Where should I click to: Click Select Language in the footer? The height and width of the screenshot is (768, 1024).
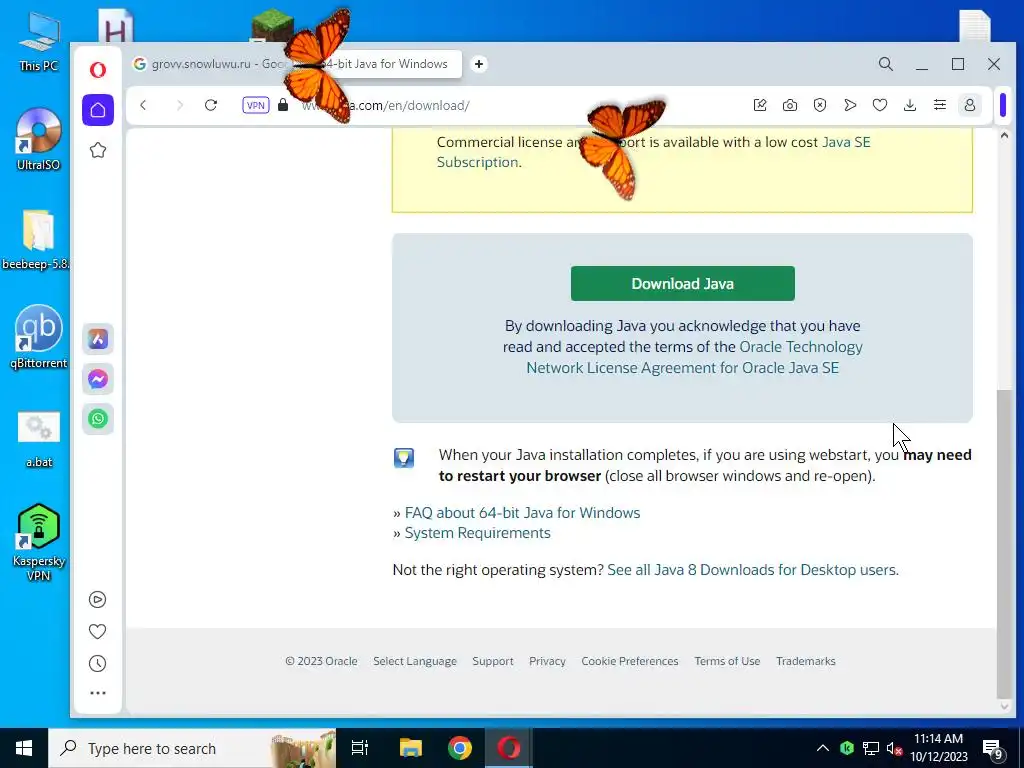click(415, 661)
